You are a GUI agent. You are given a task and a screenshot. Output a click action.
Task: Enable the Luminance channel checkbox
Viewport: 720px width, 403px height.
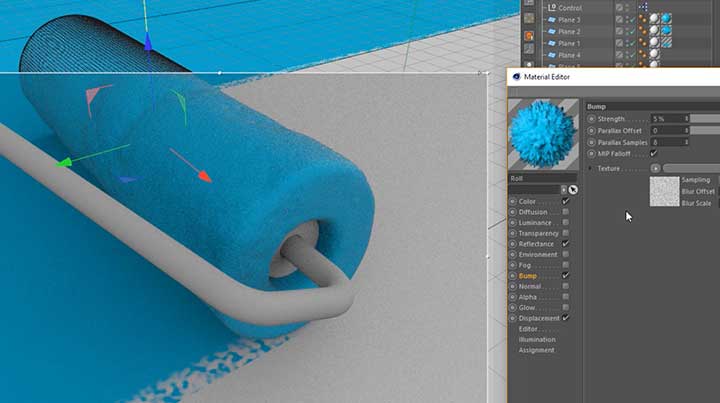coord(565,222)
